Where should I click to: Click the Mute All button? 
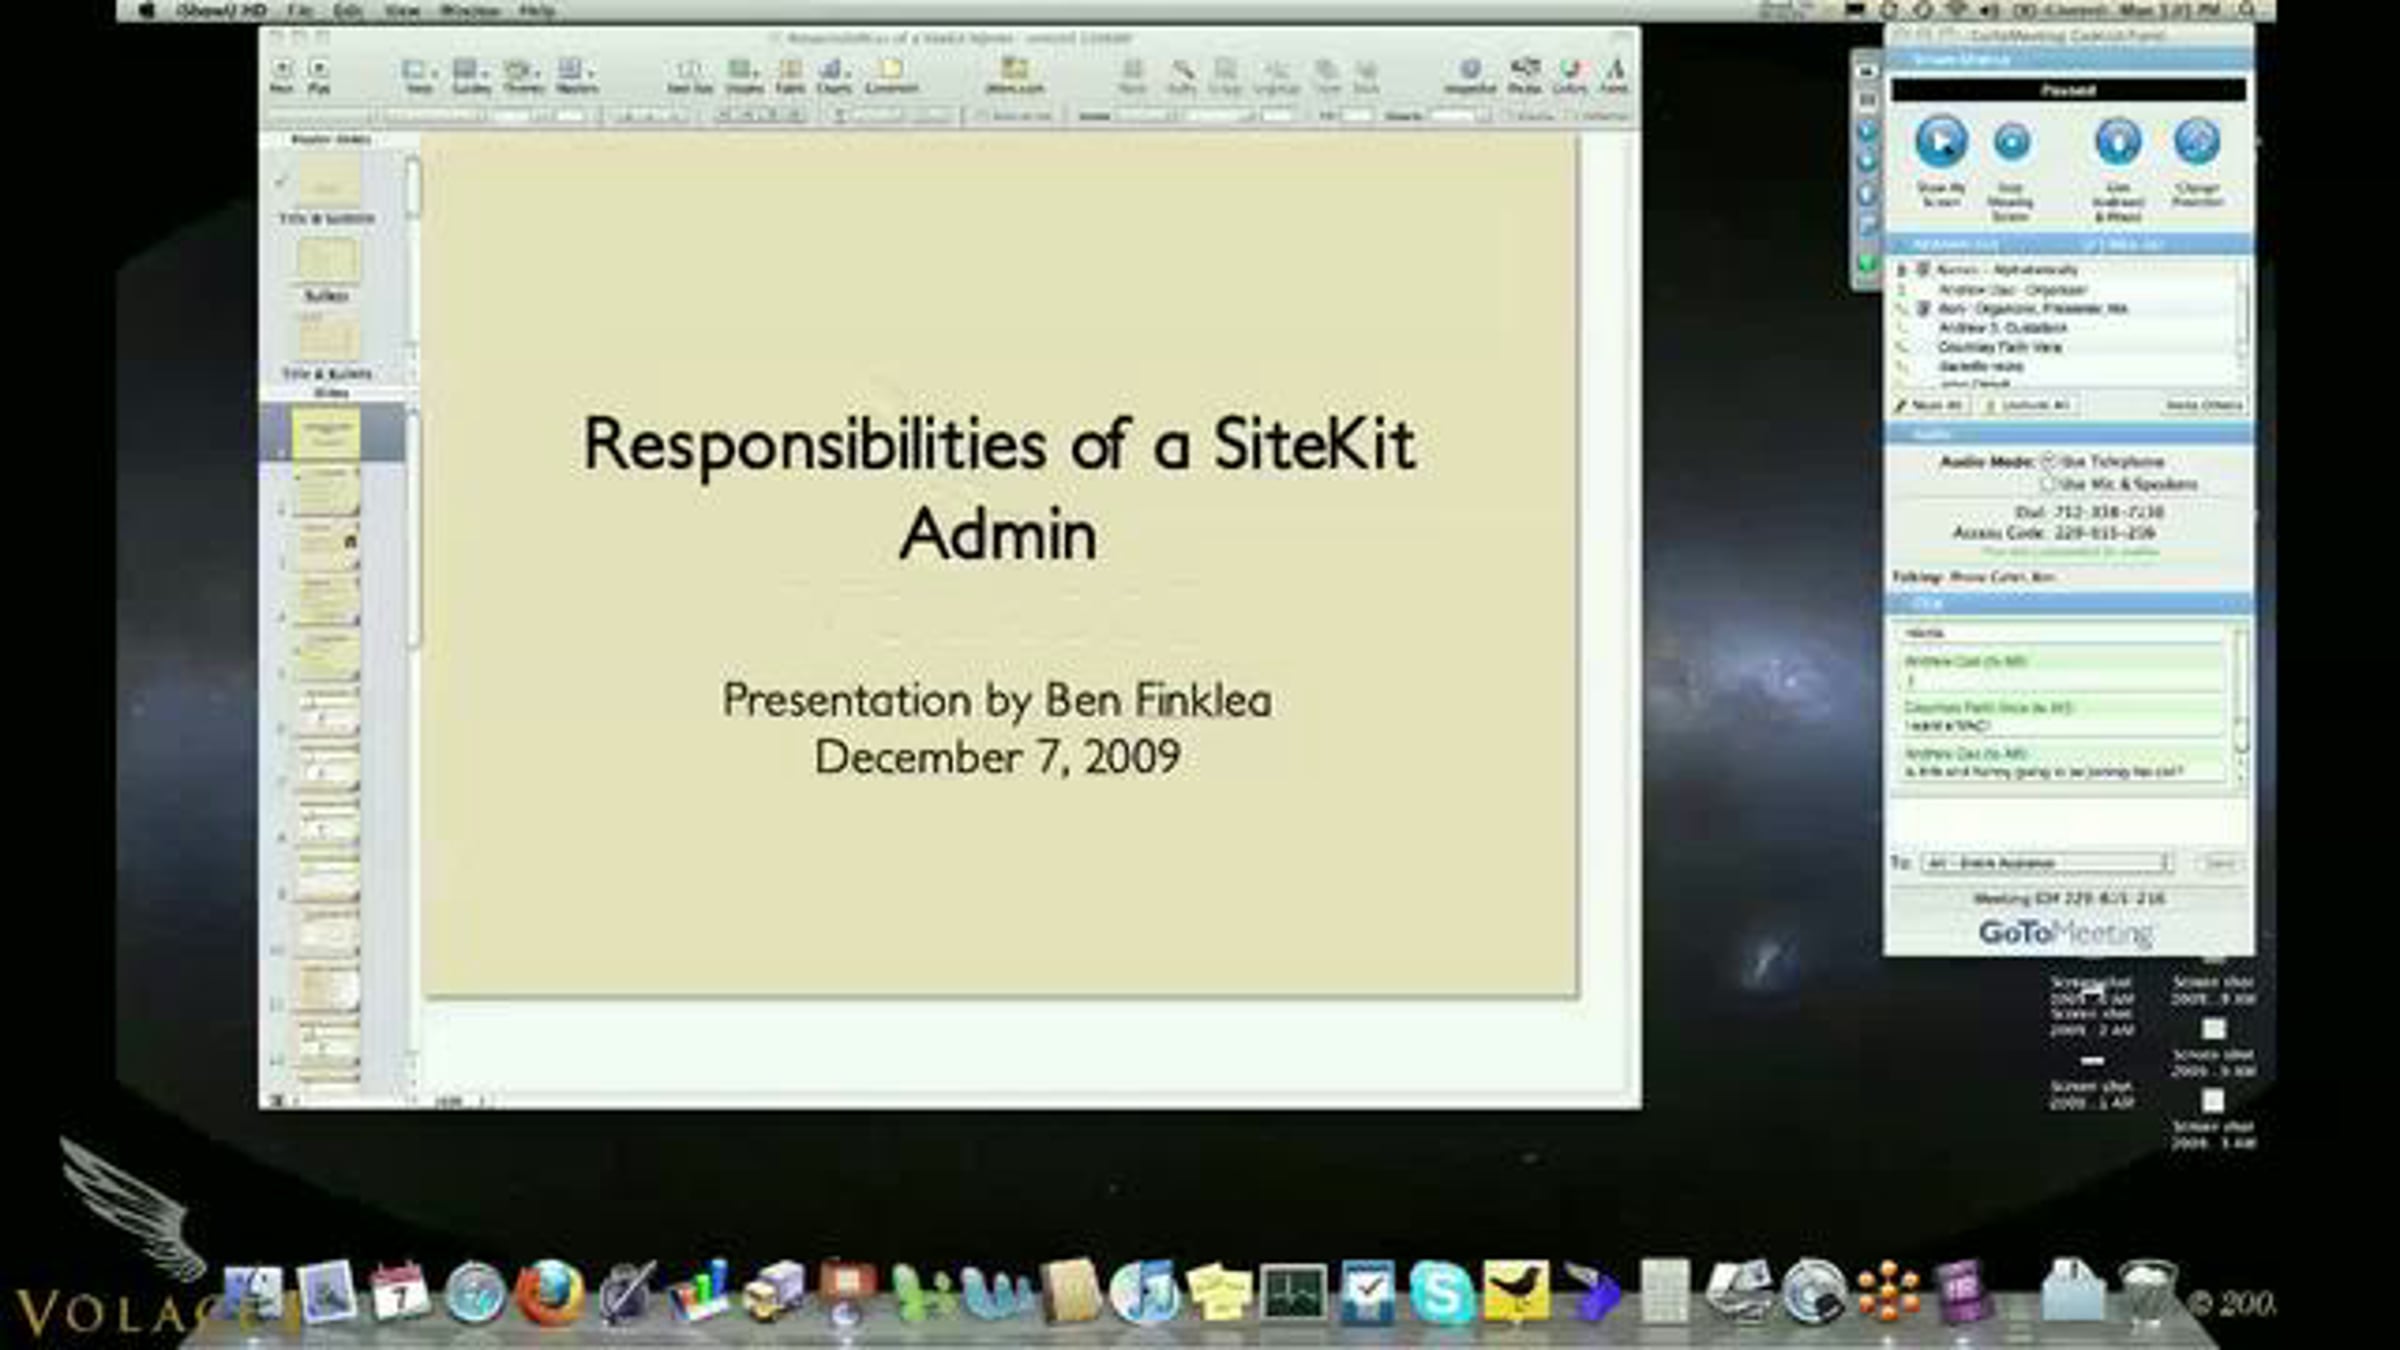point(1930,405)
